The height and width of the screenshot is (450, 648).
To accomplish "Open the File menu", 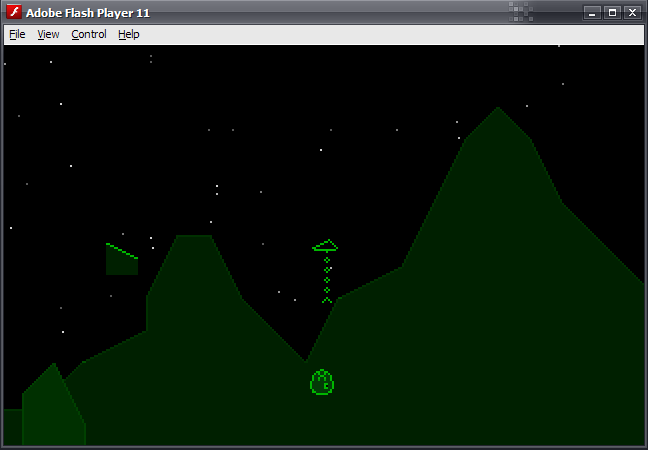I will (17, 34).
